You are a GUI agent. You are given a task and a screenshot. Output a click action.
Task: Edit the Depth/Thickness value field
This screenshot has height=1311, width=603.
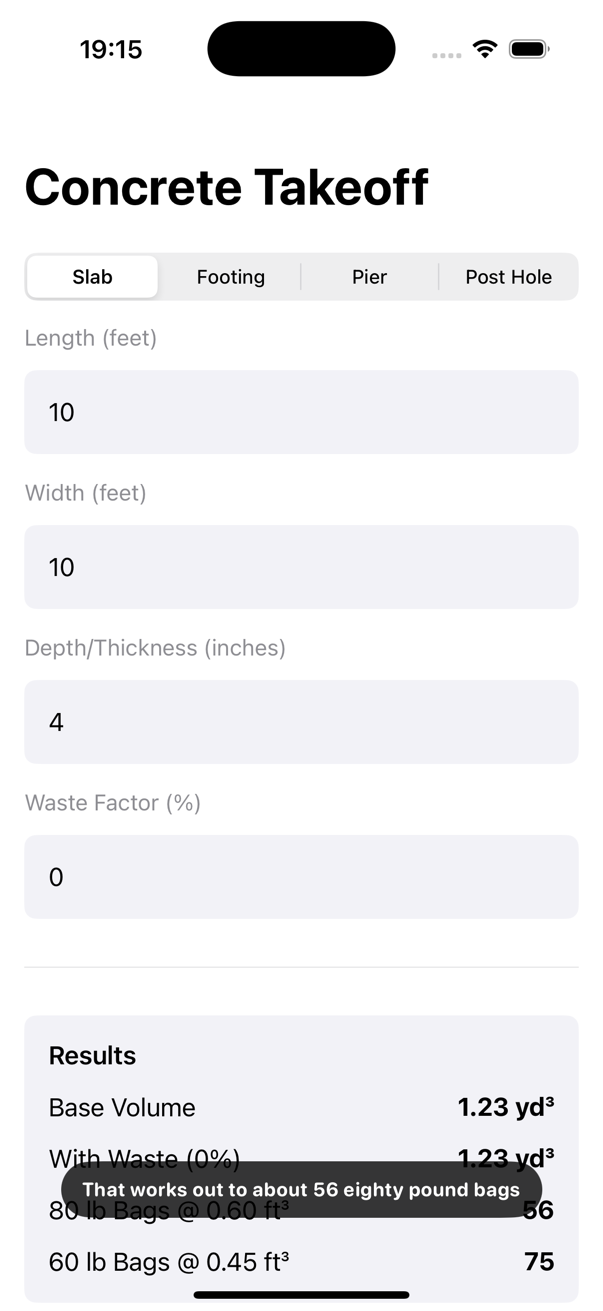pos(301,722)
